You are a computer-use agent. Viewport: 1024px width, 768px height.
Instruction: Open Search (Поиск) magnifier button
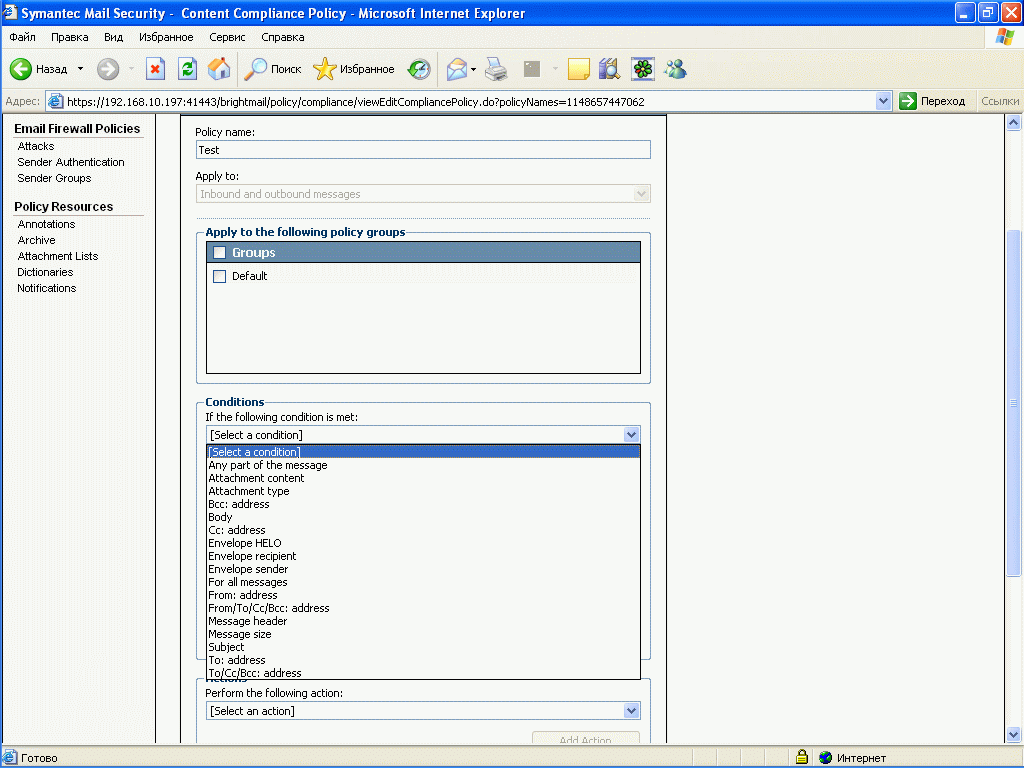point(272,69)
